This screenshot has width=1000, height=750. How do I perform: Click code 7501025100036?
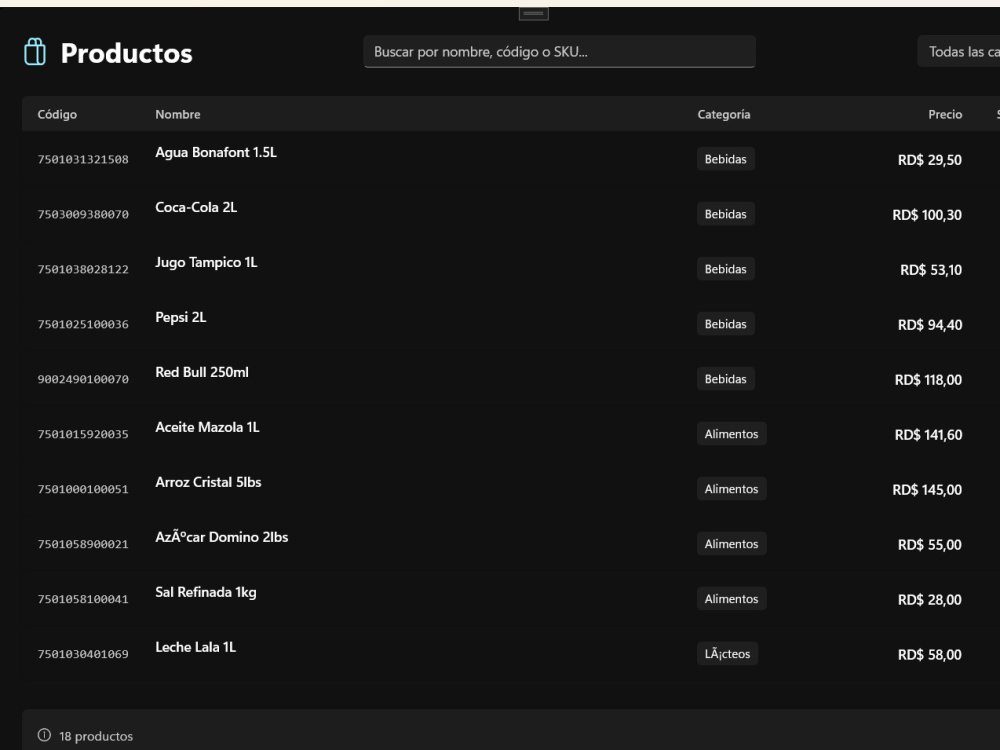(x=83, y=324)
